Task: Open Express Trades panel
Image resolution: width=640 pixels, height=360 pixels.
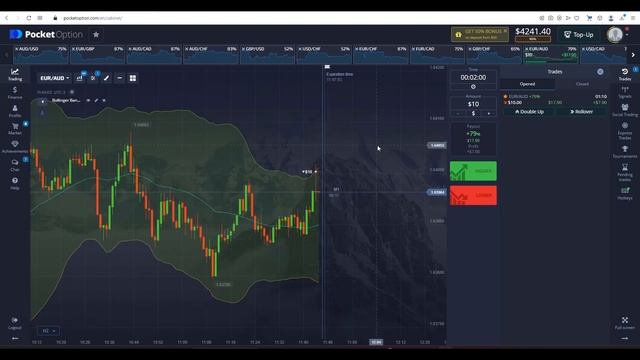Action: coord(624,131)
